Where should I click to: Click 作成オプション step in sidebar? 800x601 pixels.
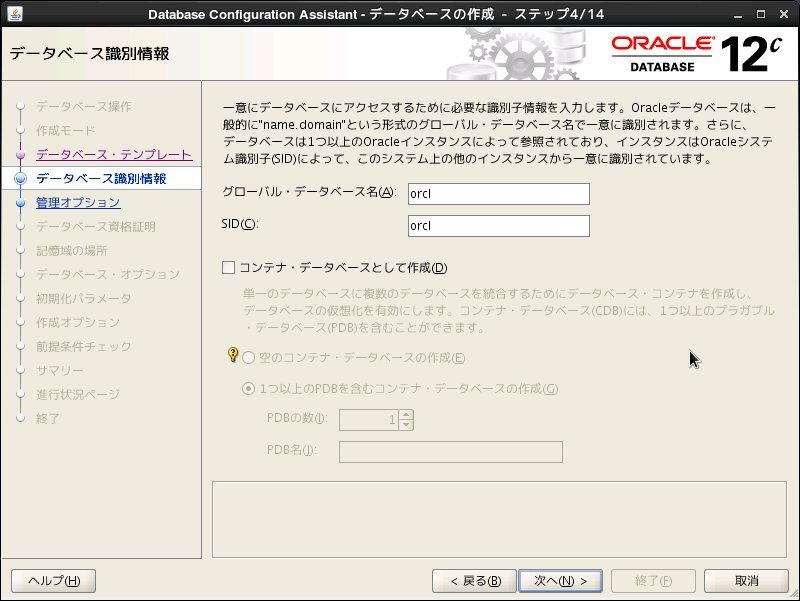(78, 322)
